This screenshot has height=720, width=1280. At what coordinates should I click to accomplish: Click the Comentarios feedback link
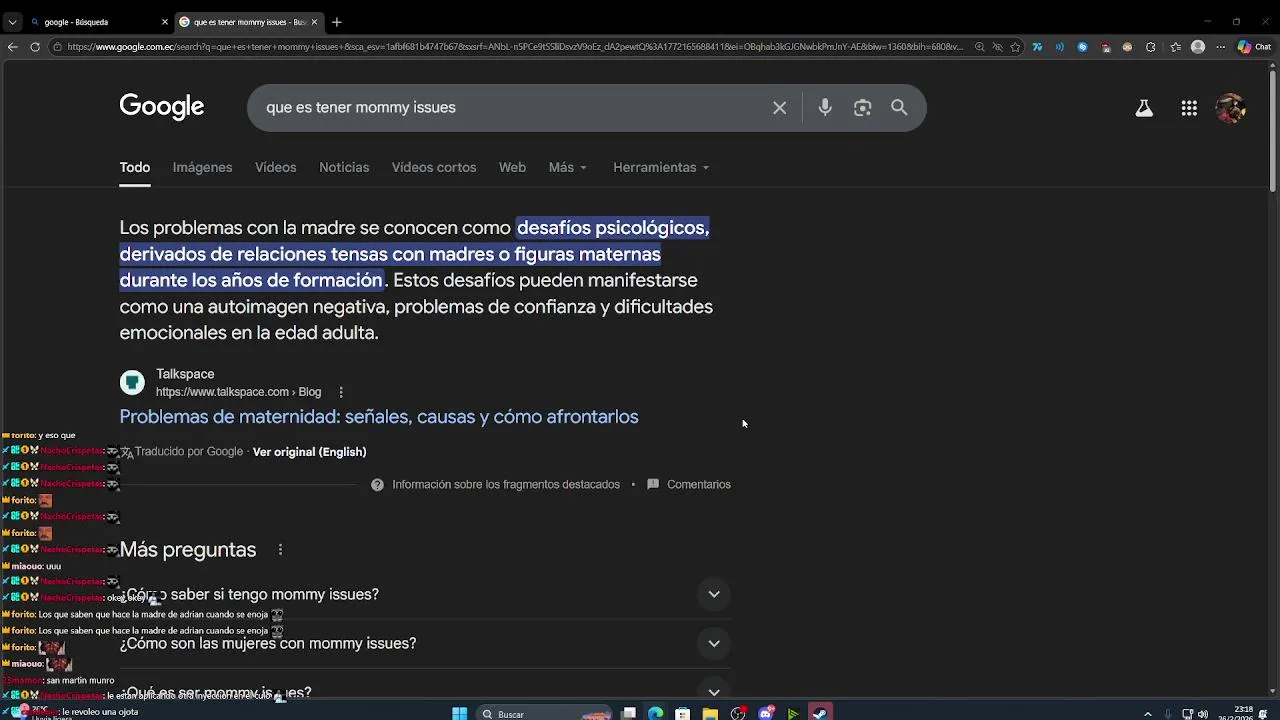689,485
